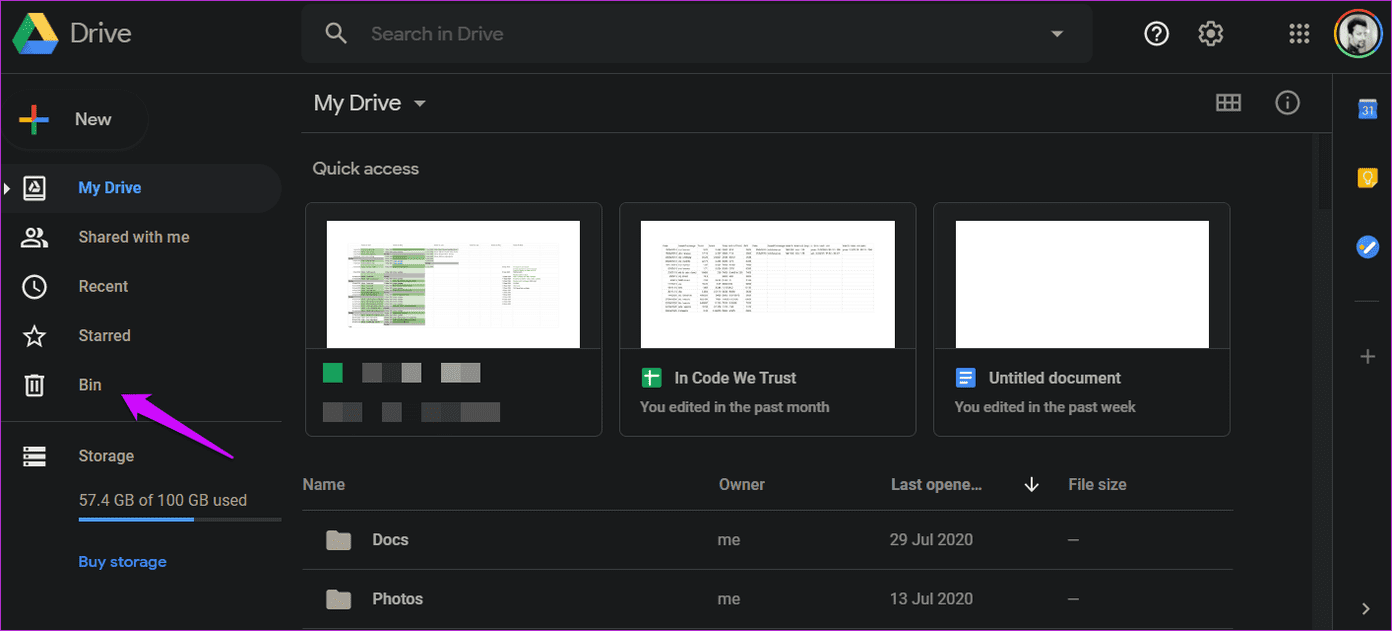Screen dimensions: 1392x631
Task: Sort by the Name column header
Action: click(324, 484)
